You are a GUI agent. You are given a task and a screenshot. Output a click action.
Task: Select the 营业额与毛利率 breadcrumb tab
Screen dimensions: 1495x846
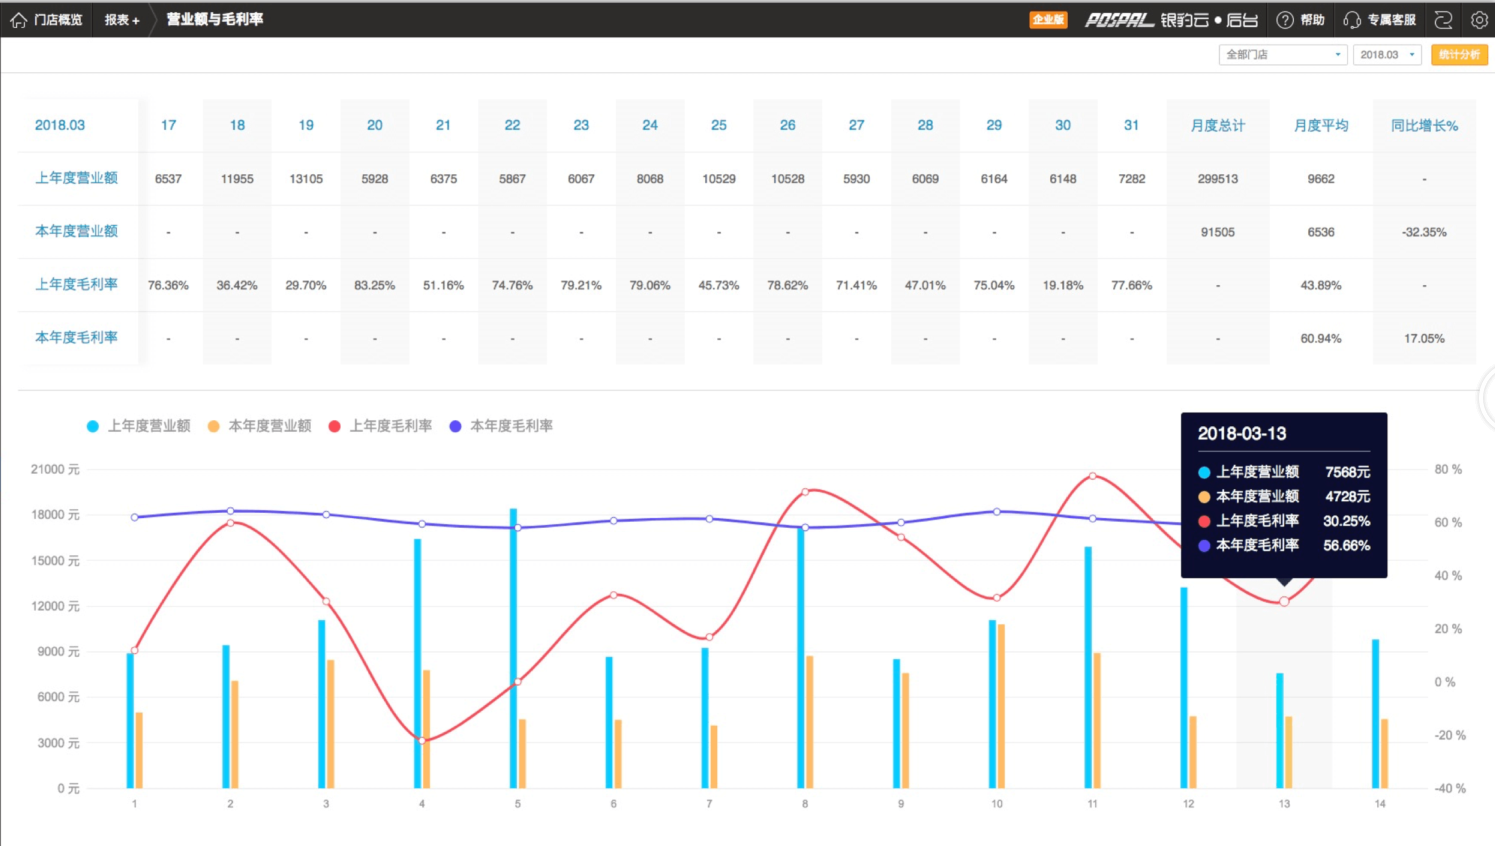214,20
